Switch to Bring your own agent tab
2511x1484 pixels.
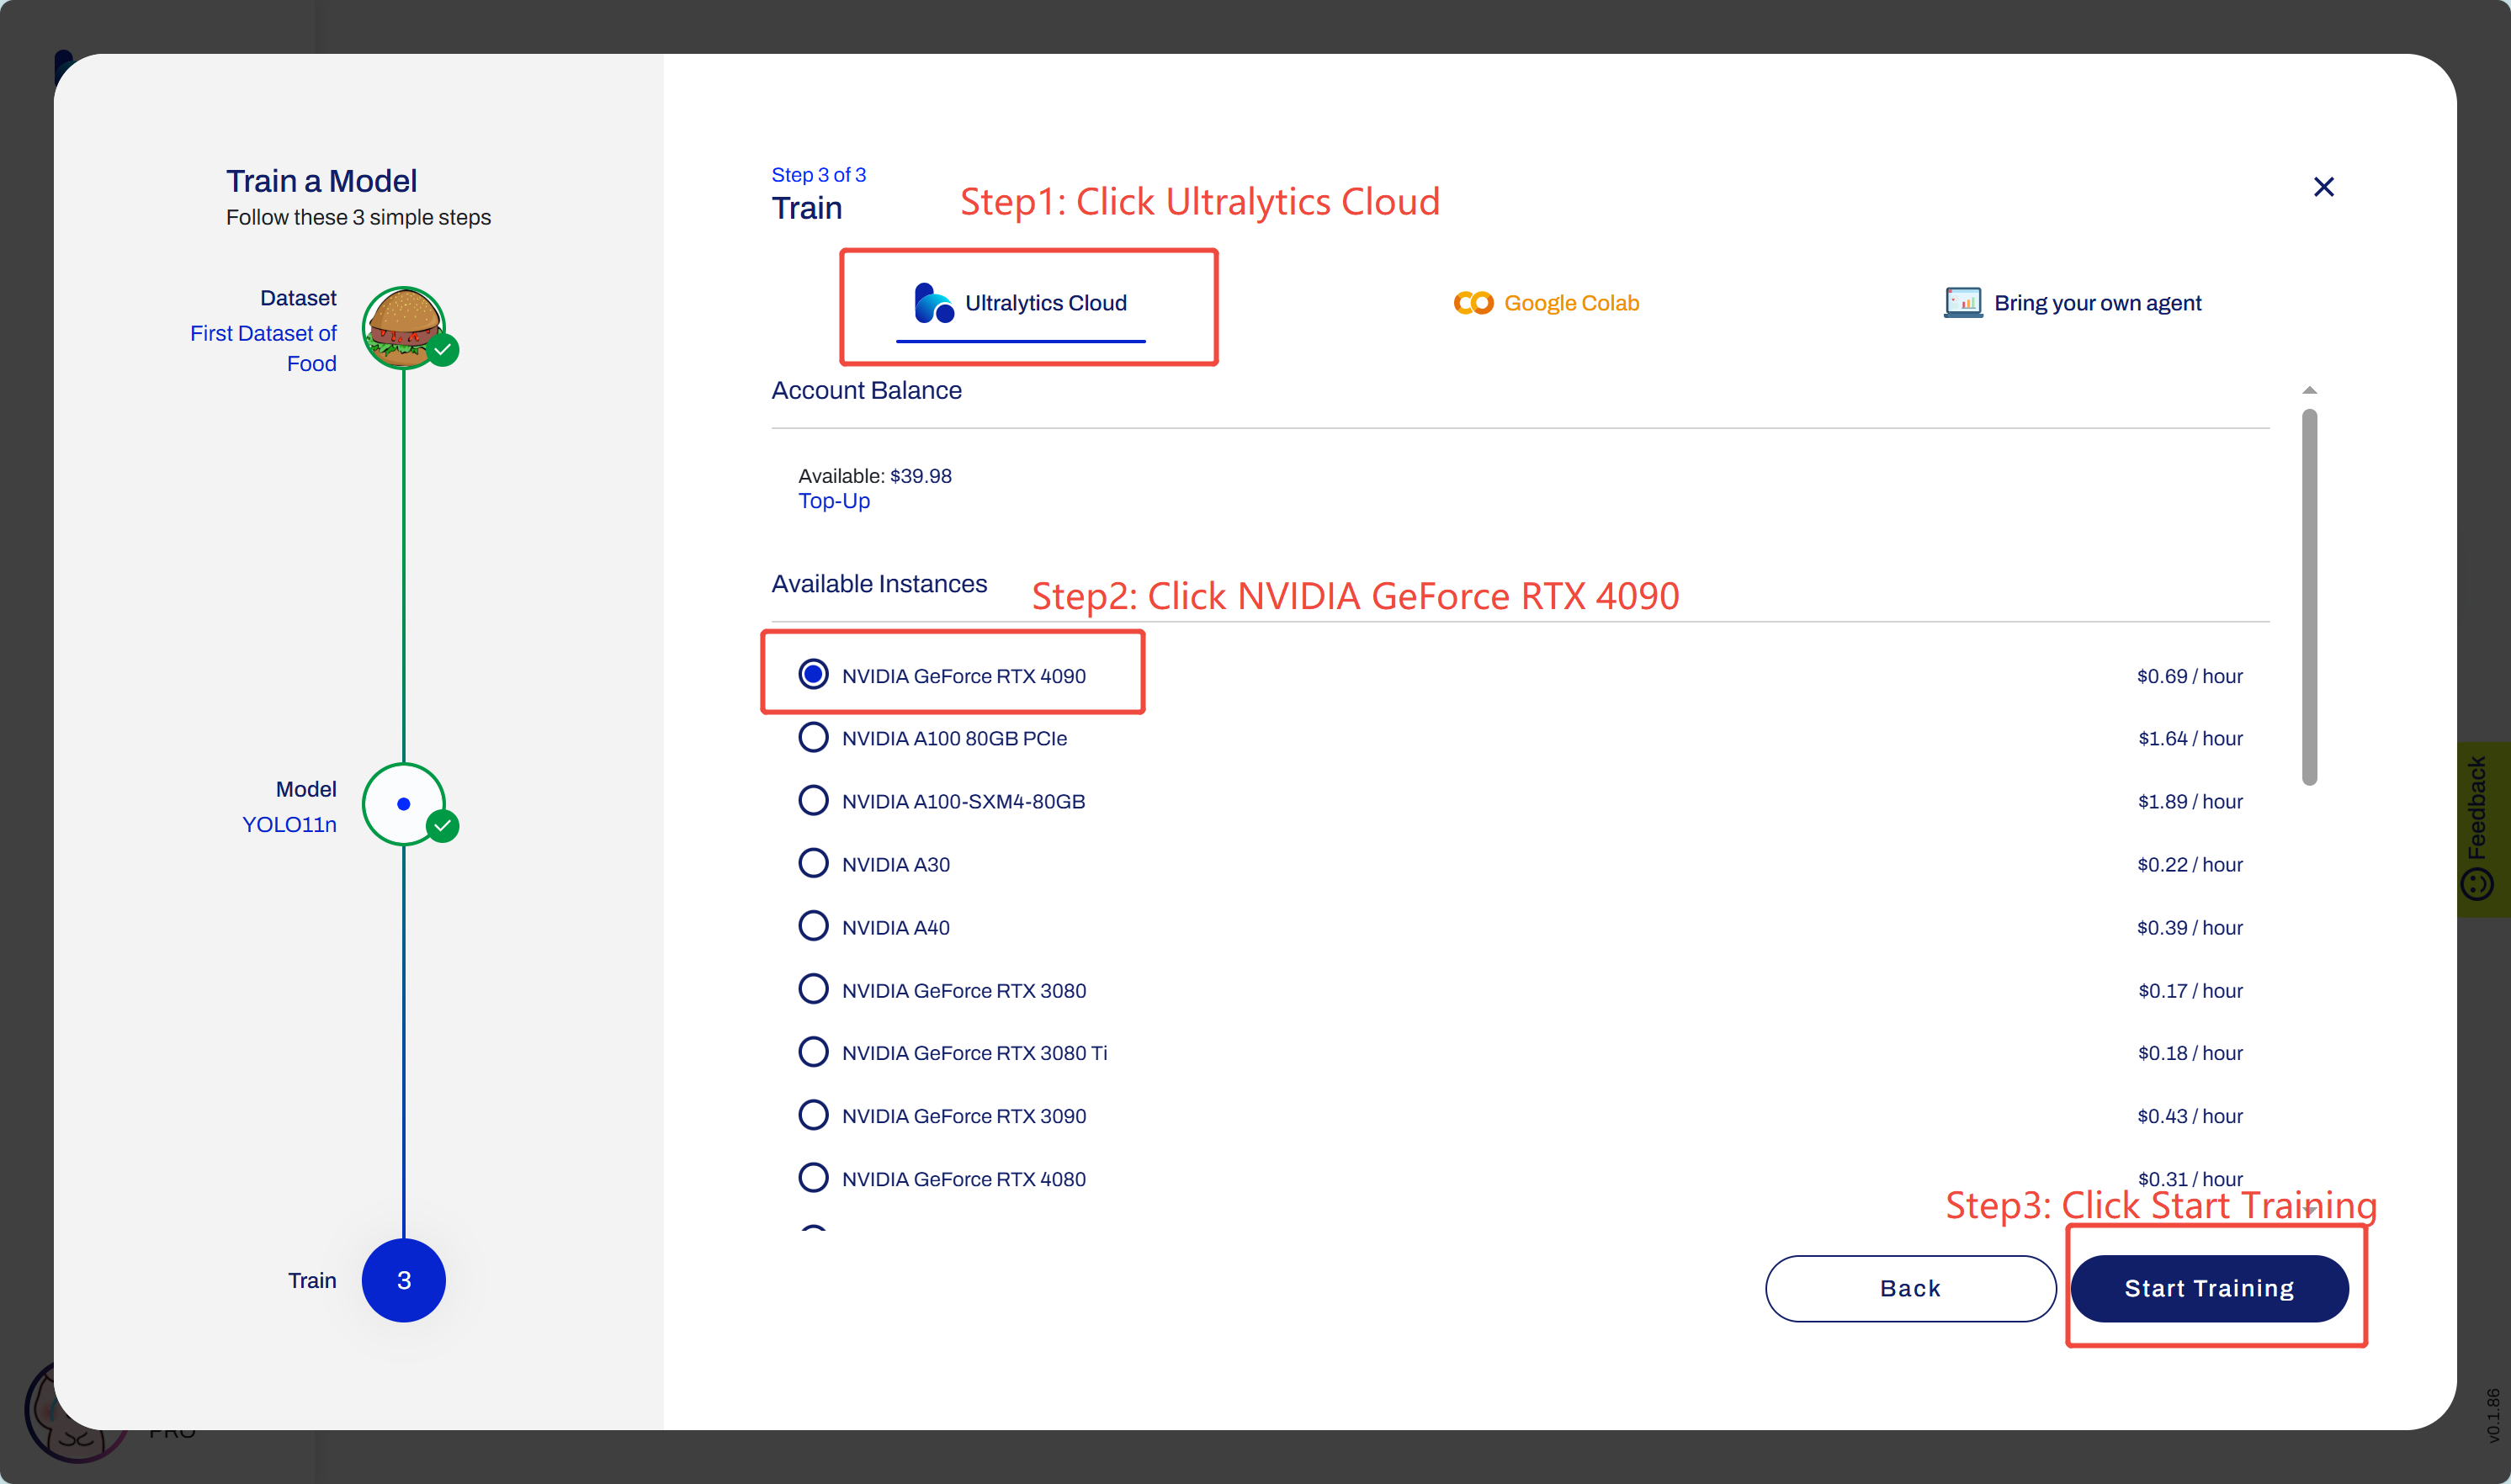click(2072, 303)
